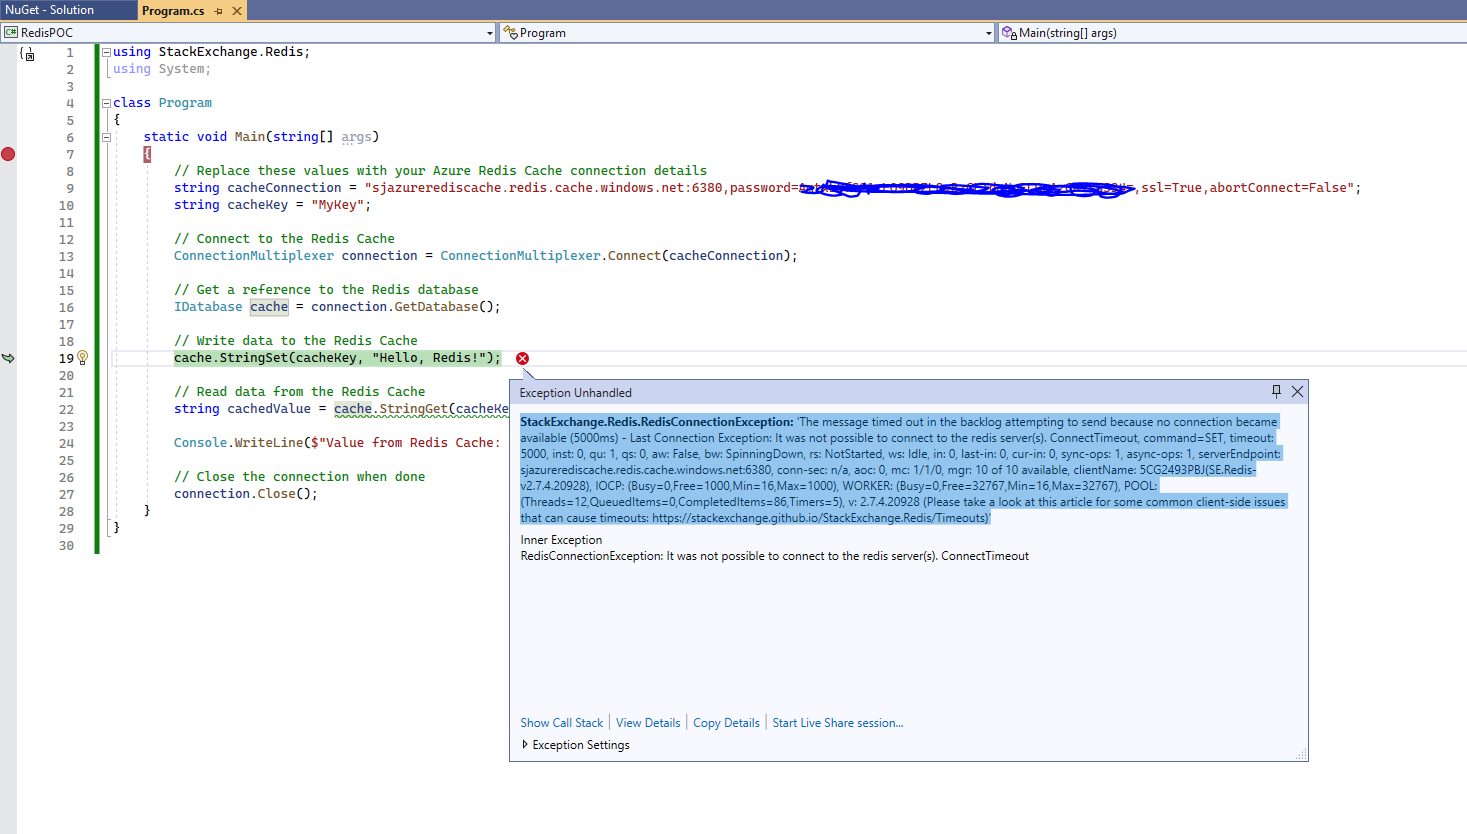This screenshot has height=834, width=1467.
Task: Click the Show Call Stack link
Action: pyautogui.click(x=562, y=723)
